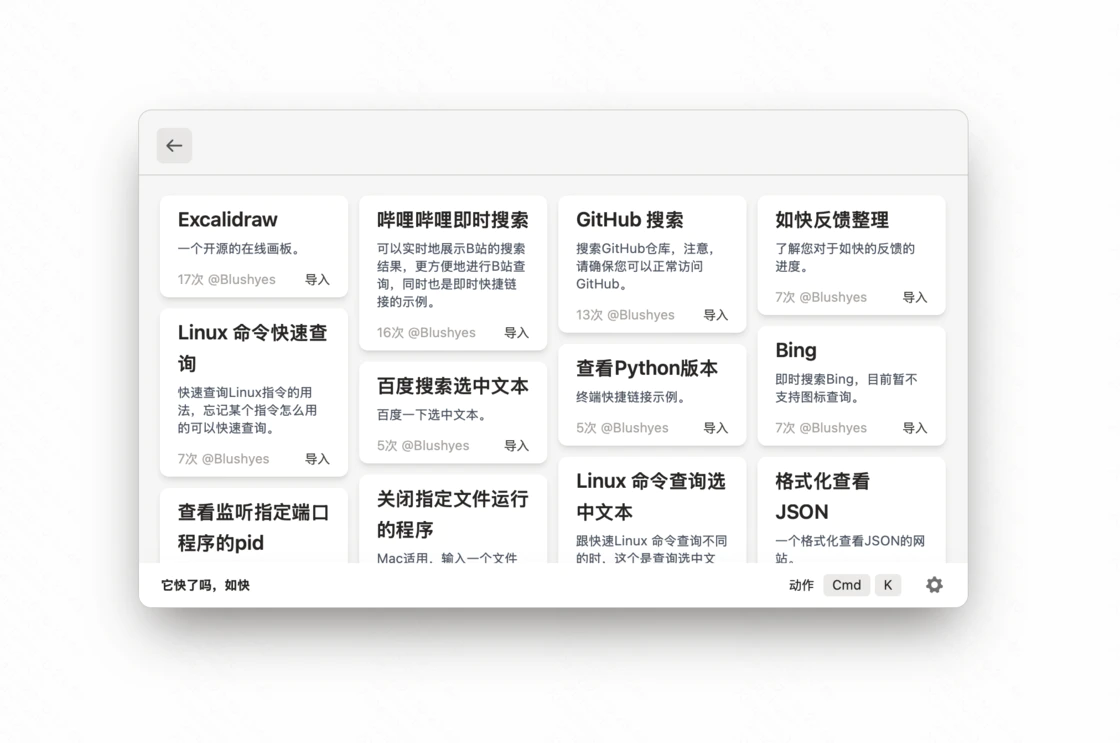Click the 搜索GitHub仓库 description text
1120x743 pixels.
click(646, 266)
